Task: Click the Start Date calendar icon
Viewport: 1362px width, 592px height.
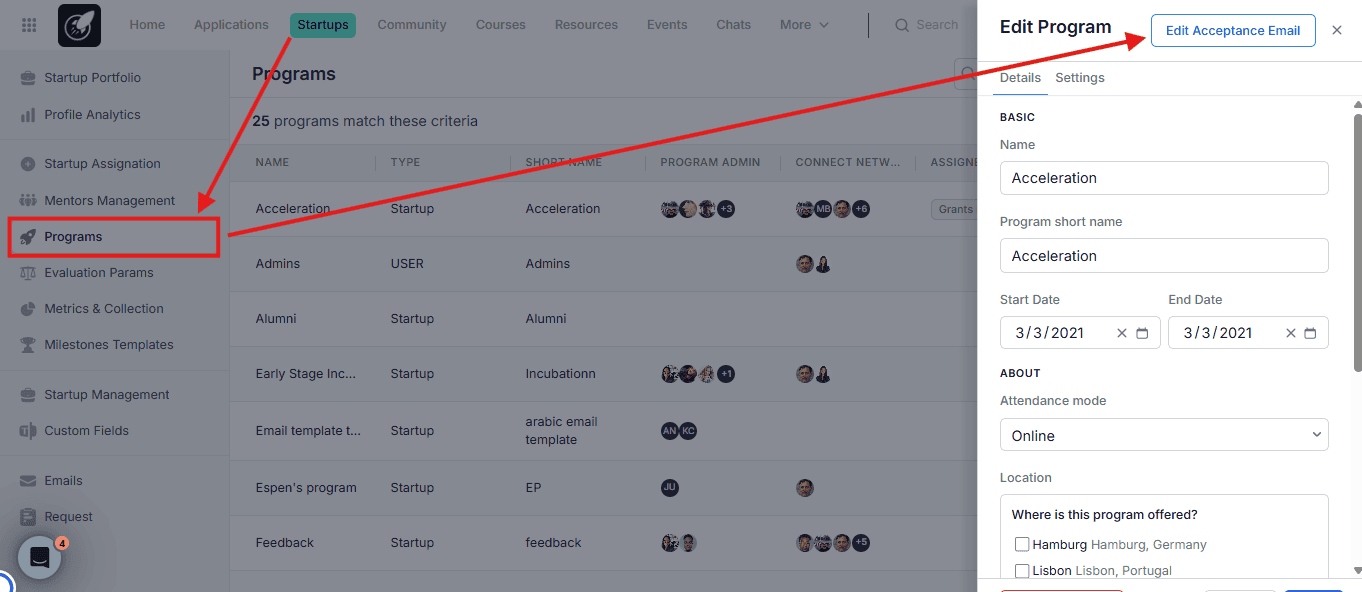Action: tap(1142, 333)
